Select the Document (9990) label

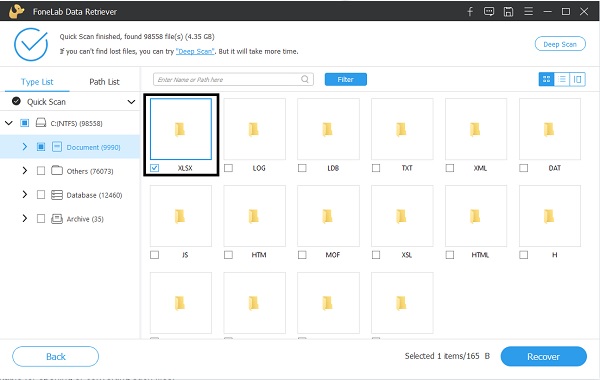click(x=93, y=147)
